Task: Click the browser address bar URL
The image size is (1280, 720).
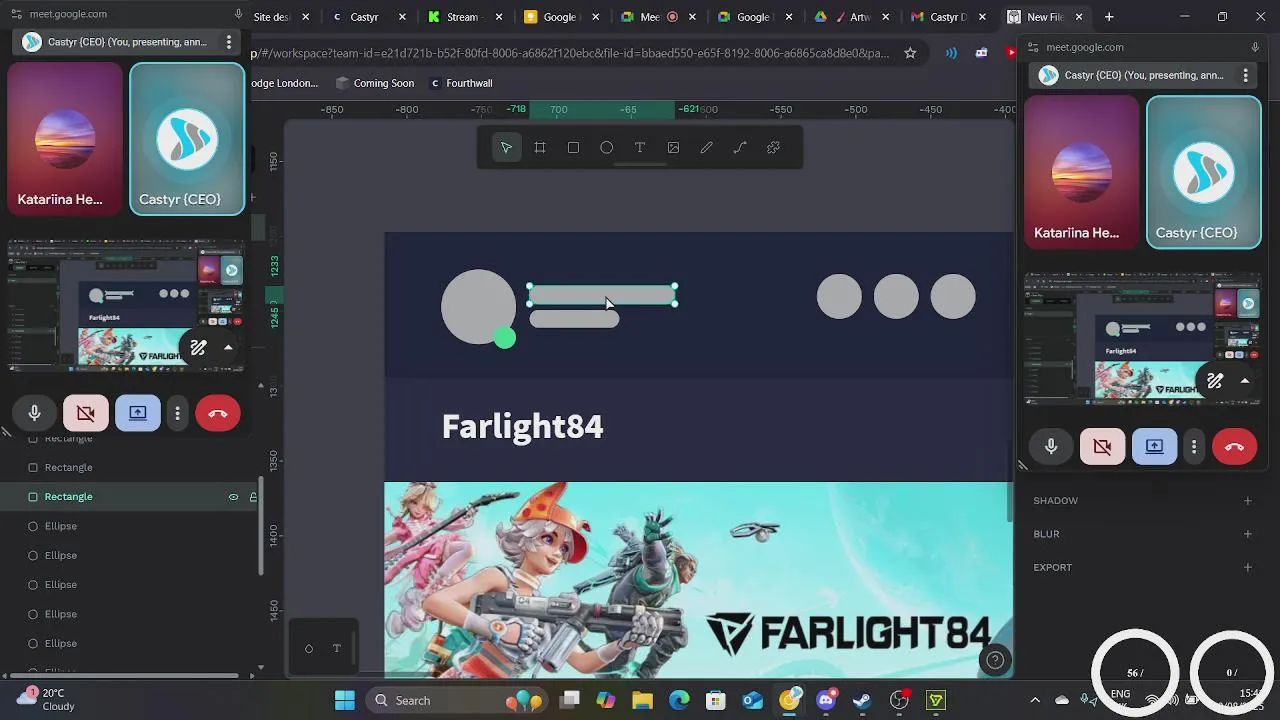Action: pyautogui.click(x=570, y=53)
